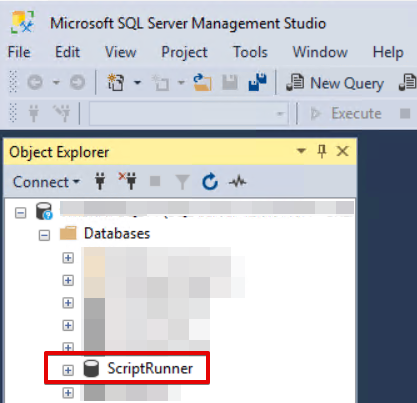Close the Object Explorer panel
Viewport: 417px width, 403px height.
tap(343, 151)
